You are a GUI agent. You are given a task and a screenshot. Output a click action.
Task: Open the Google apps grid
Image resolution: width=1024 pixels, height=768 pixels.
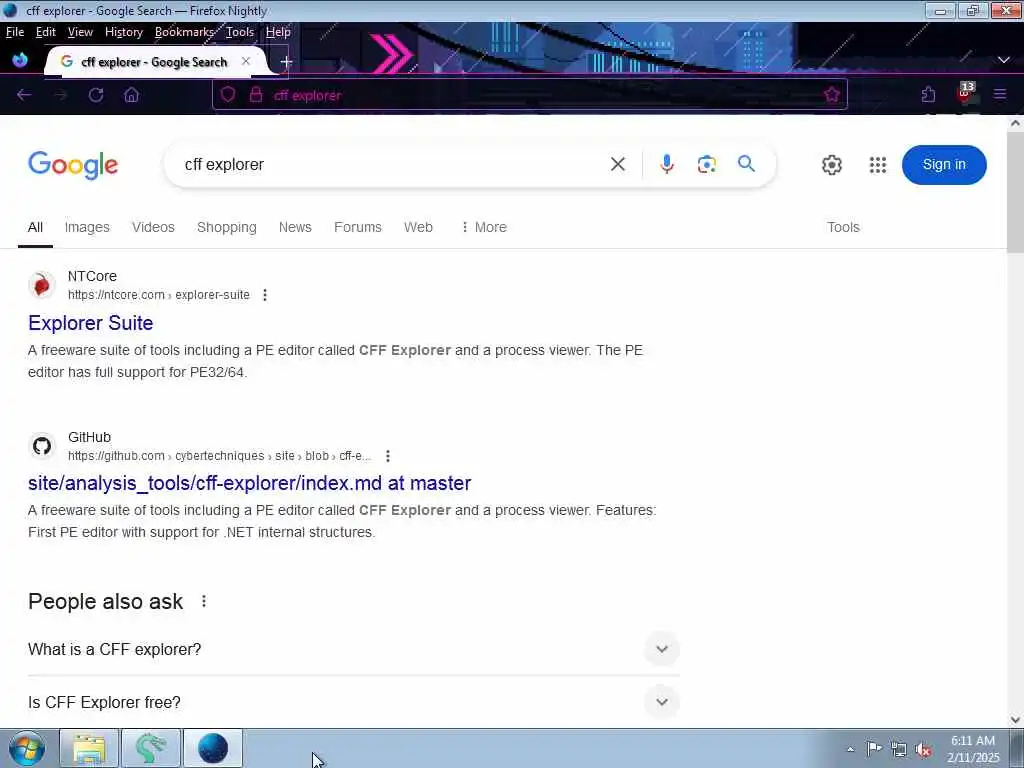pyautogui.click(x=878, y=165)
